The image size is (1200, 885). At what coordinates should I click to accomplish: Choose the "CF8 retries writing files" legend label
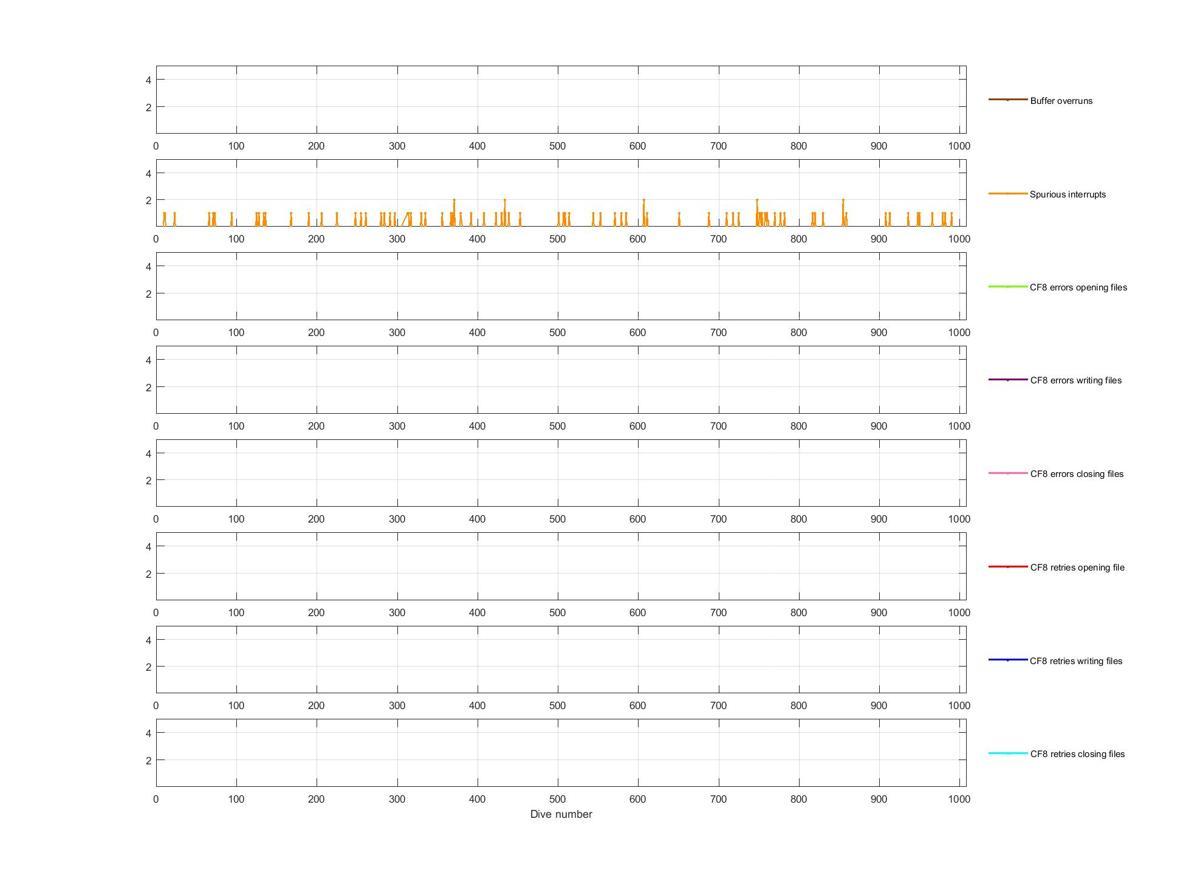(x=1076, y=661)
